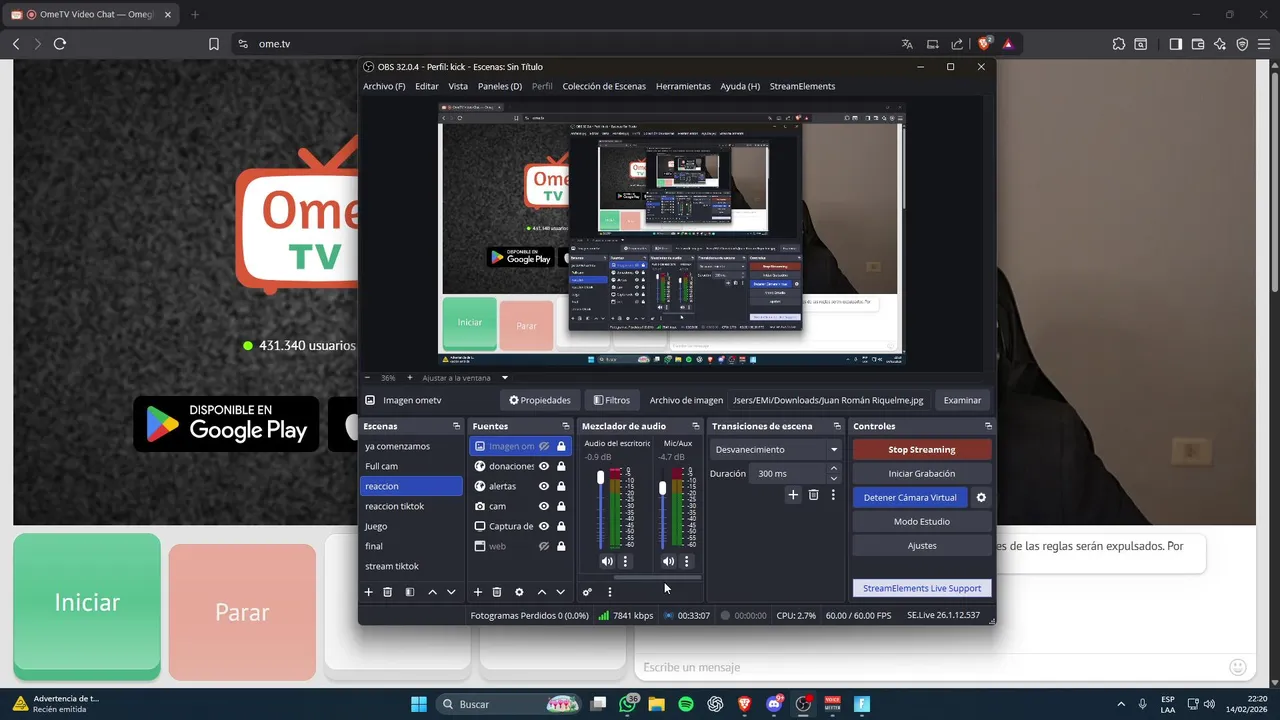Move scene up in Escenas toolbar
This screenshot has width=1280, height=720.
pyautogui.click(x=432, y=592)
